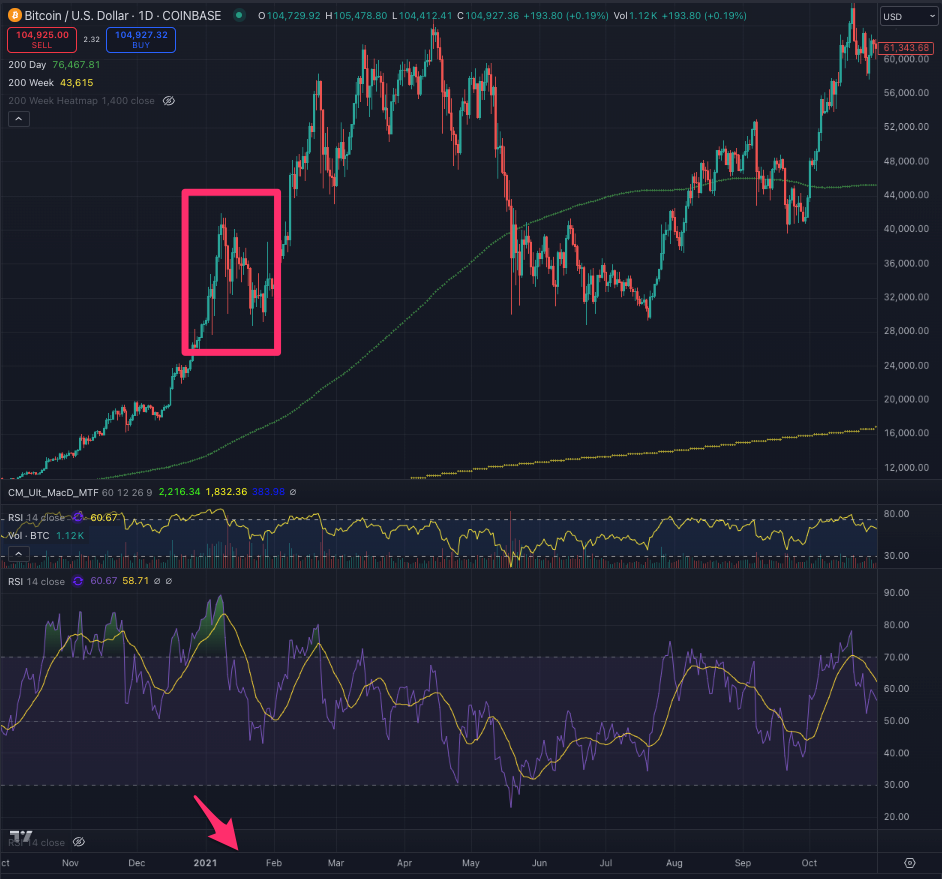Click the Feb label on time axis
The height and width of the screenshot is (879, 942).
coord(274,863)
